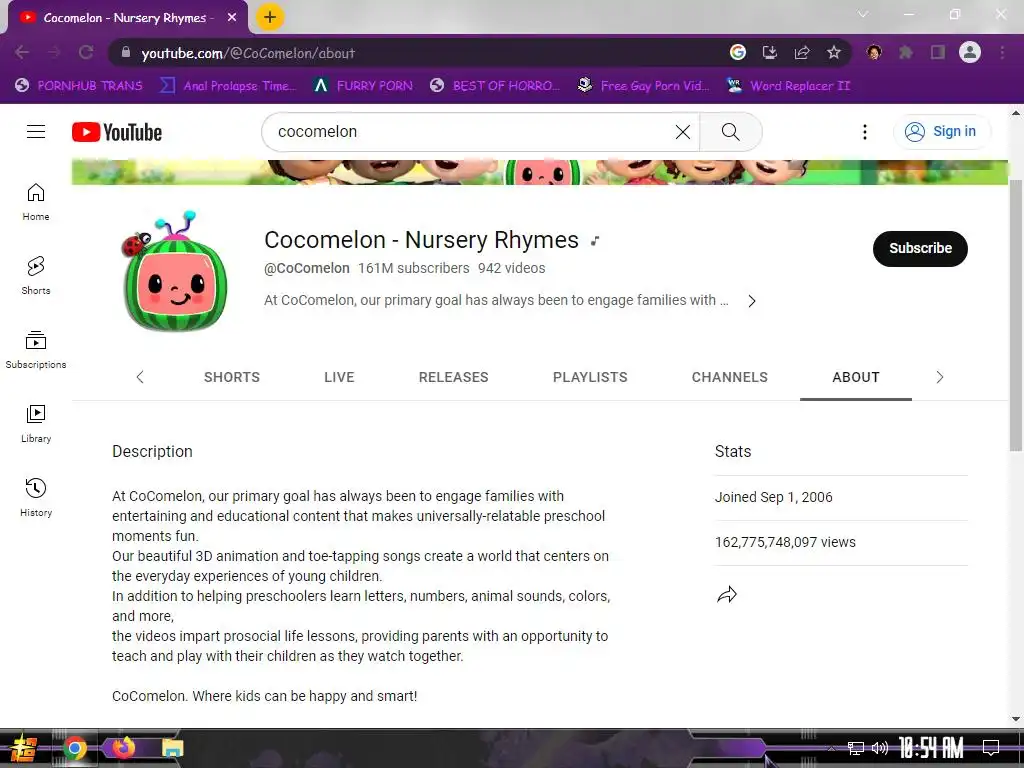This screenshot has height=768, width=1024.
Task: Select the ABOUT tab
Action: tap(856, 377)
